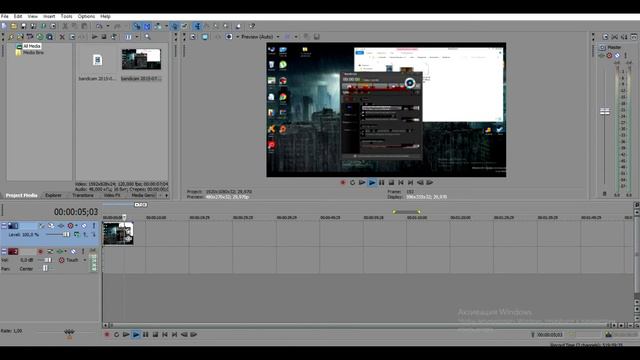
Task: Click the Render As icon in main toolbar
Action: 43,26
